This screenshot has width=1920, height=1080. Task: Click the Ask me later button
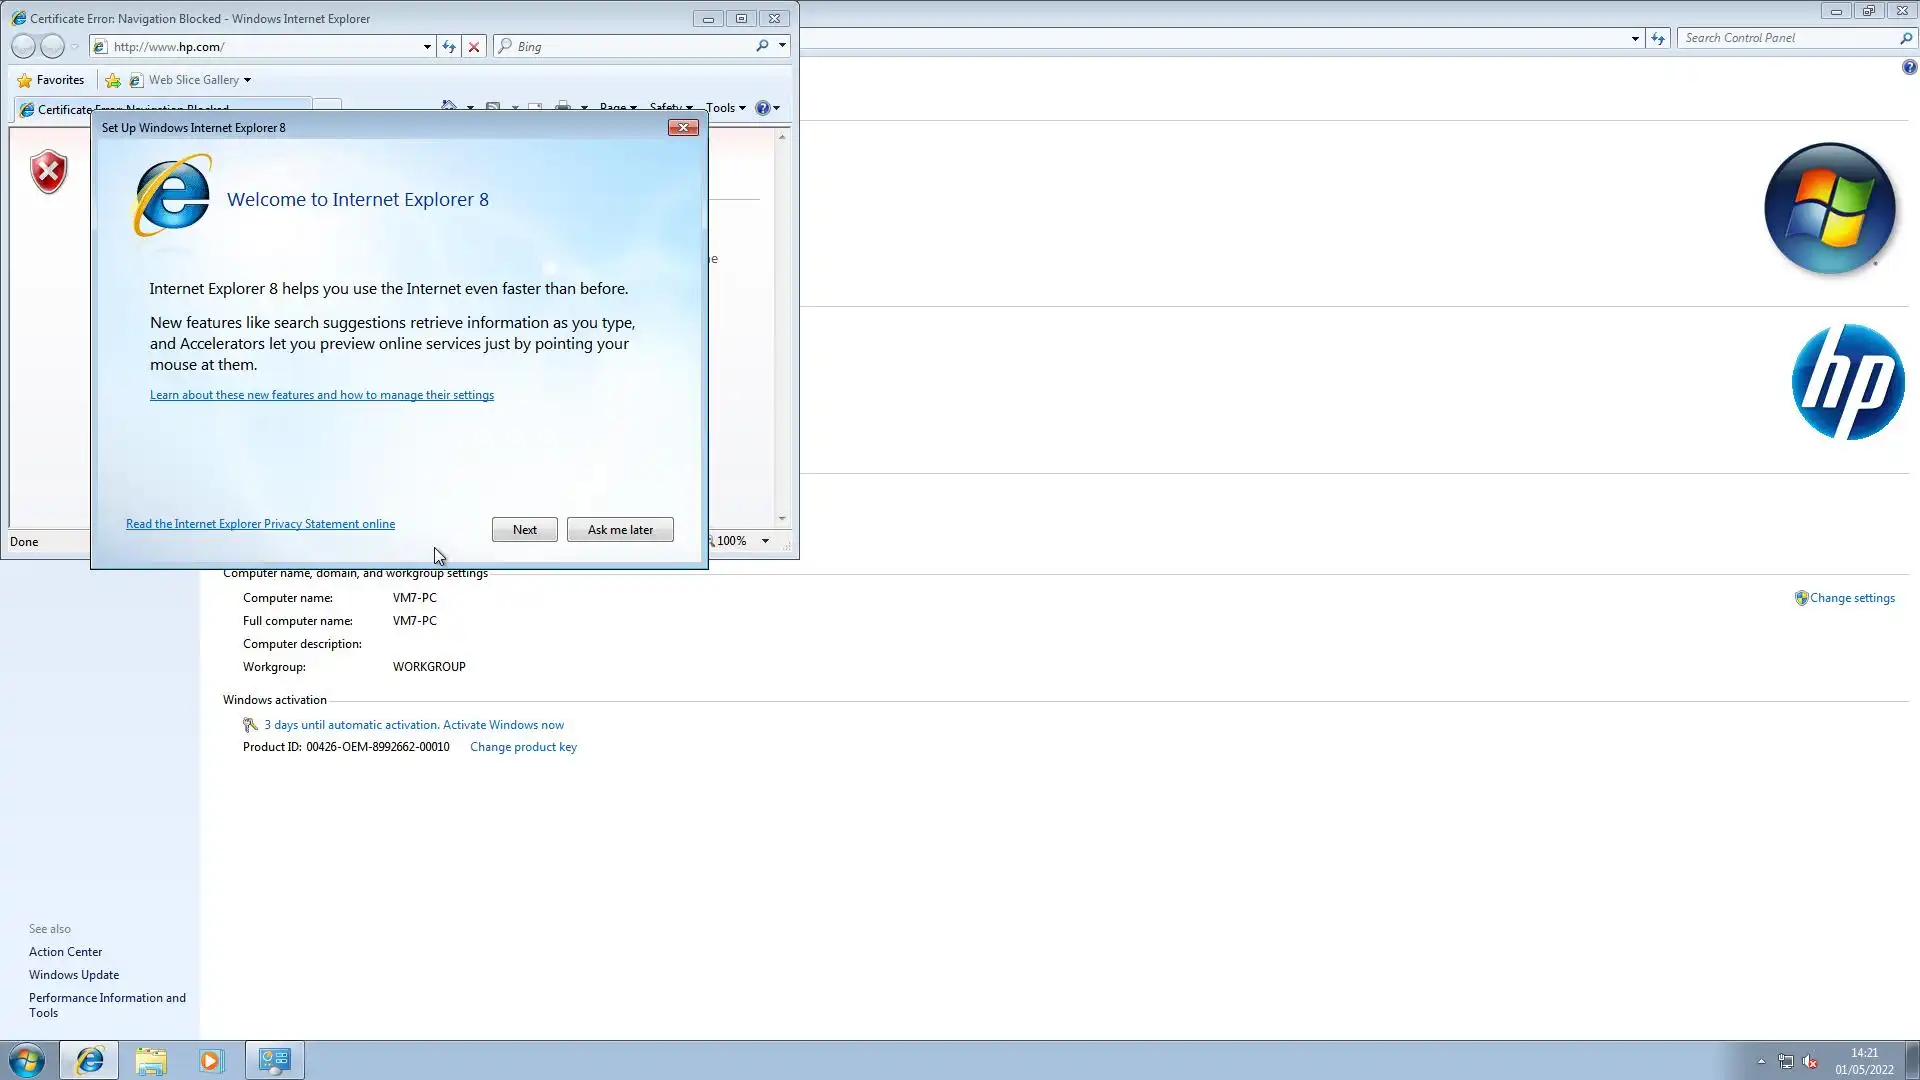click(x=620, y=530)
